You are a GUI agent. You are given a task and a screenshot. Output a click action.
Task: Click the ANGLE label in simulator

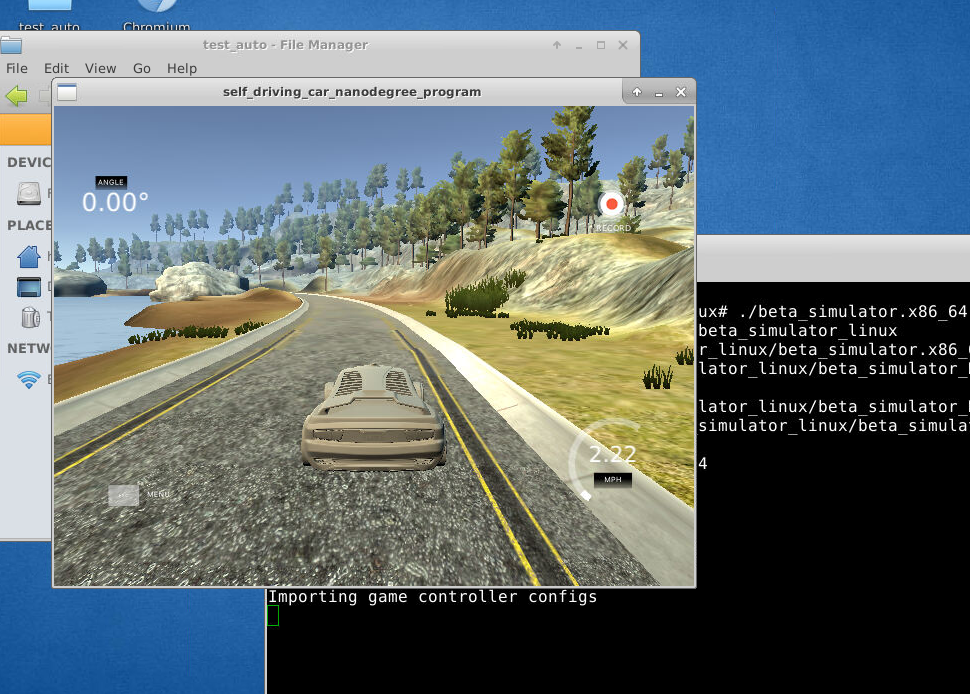click(111, 182)
